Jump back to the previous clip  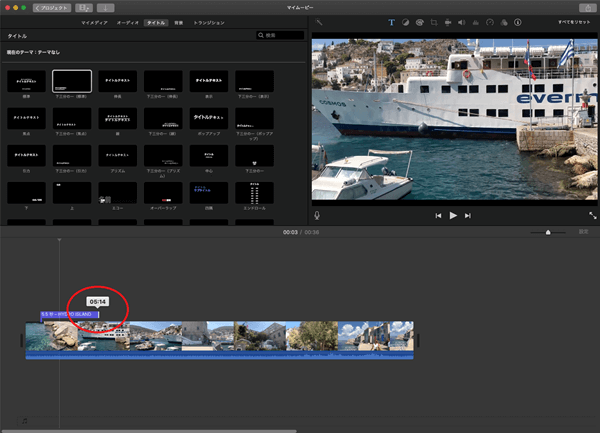(x=438, y=215)
